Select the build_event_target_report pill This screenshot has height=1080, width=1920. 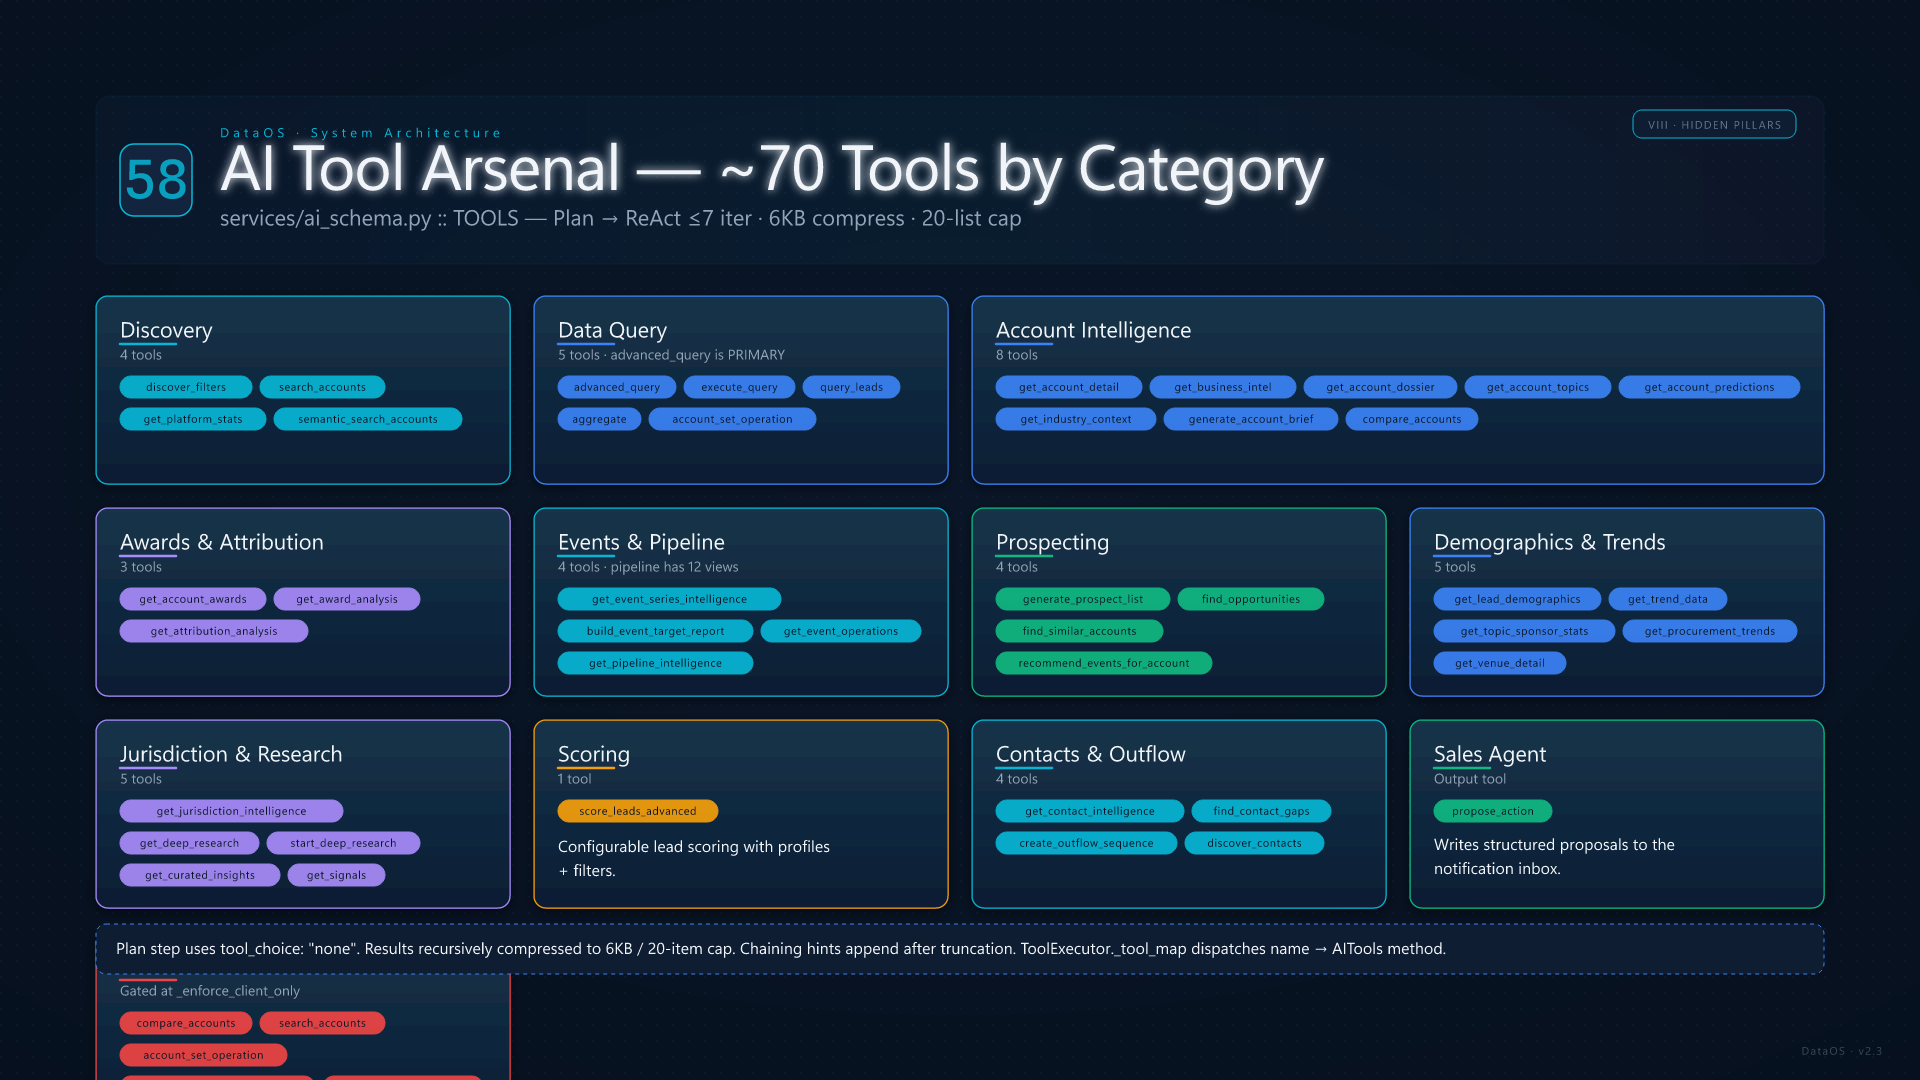tap(655, 631)
